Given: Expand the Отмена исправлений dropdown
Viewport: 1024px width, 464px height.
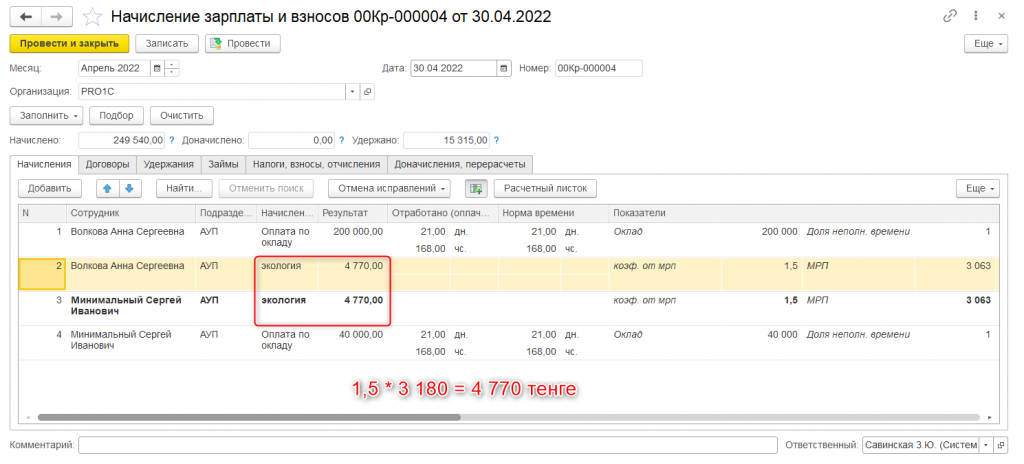Looking at the screenshot, I should (394, 188).
